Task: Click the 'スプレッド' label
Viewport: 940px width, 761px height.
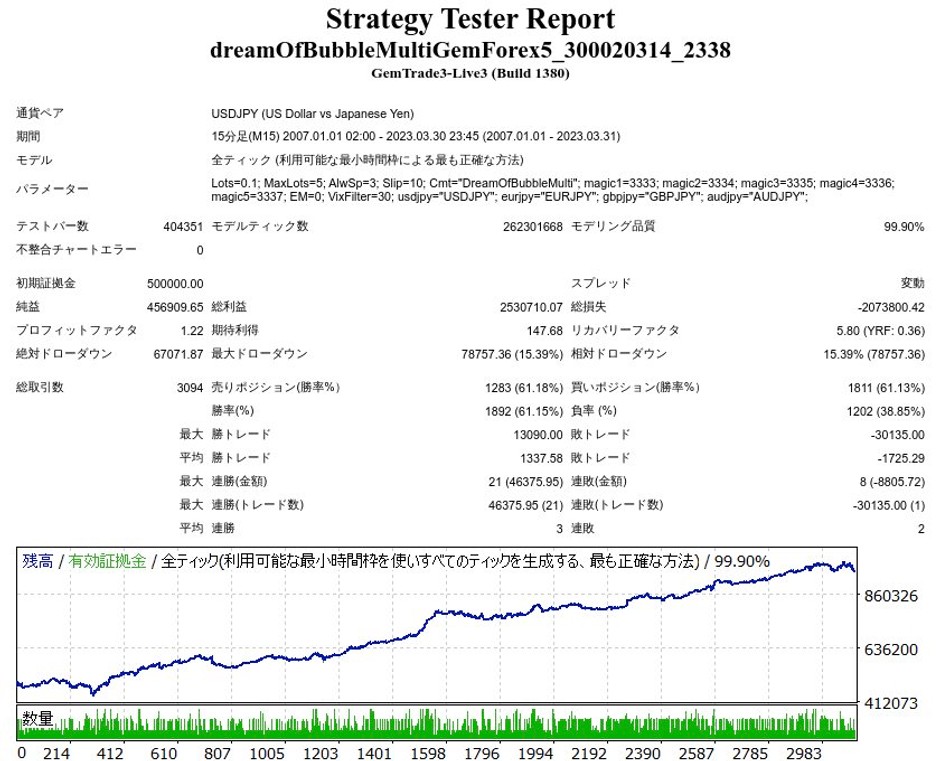Action: click(601, 283)
